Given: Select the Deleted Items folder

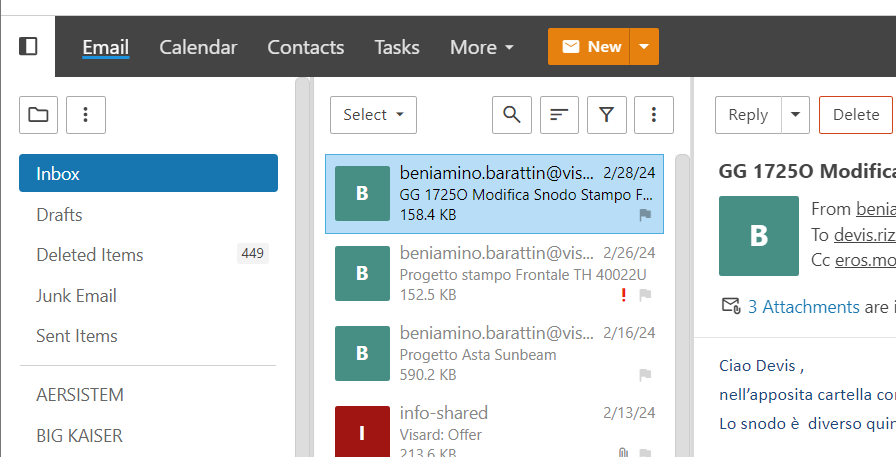Looking at the screenshot, I should (90, 255).
